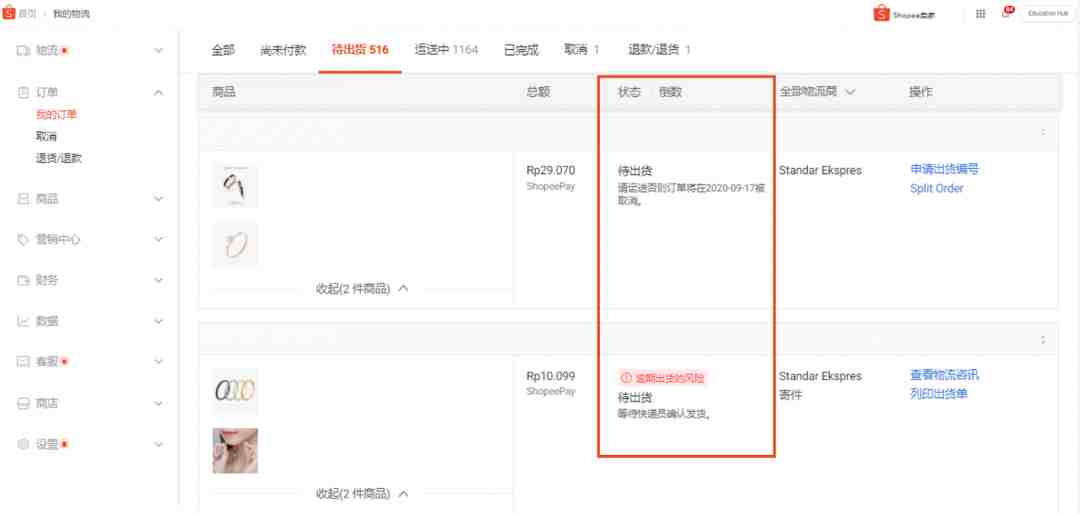Click the 营销中心 tag icon in sidebar

point(23,240)
